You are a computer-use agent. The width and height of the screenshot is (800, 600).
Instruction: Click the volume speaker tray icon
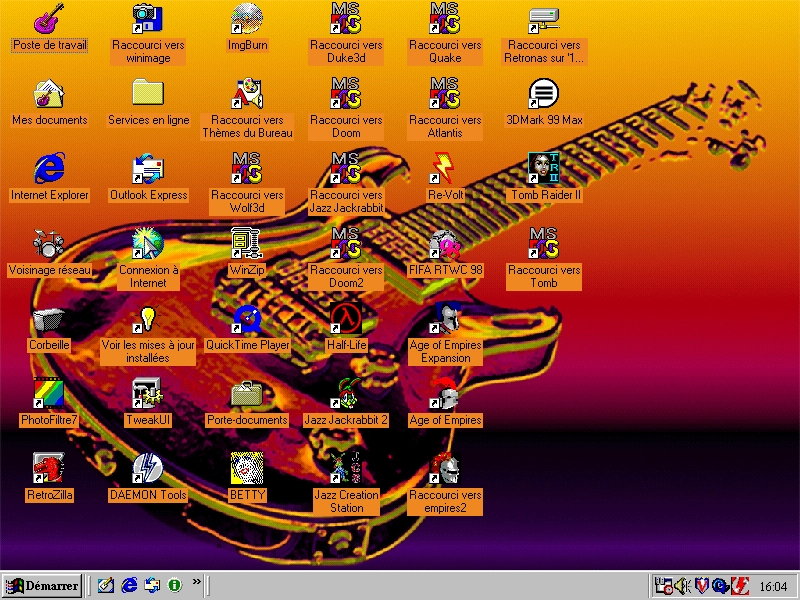(683, 586)
